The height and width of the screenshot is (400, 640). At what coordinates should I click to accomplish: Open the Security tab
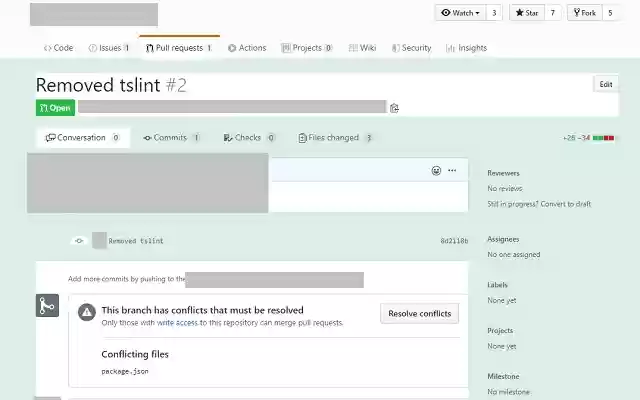[411, 48]
